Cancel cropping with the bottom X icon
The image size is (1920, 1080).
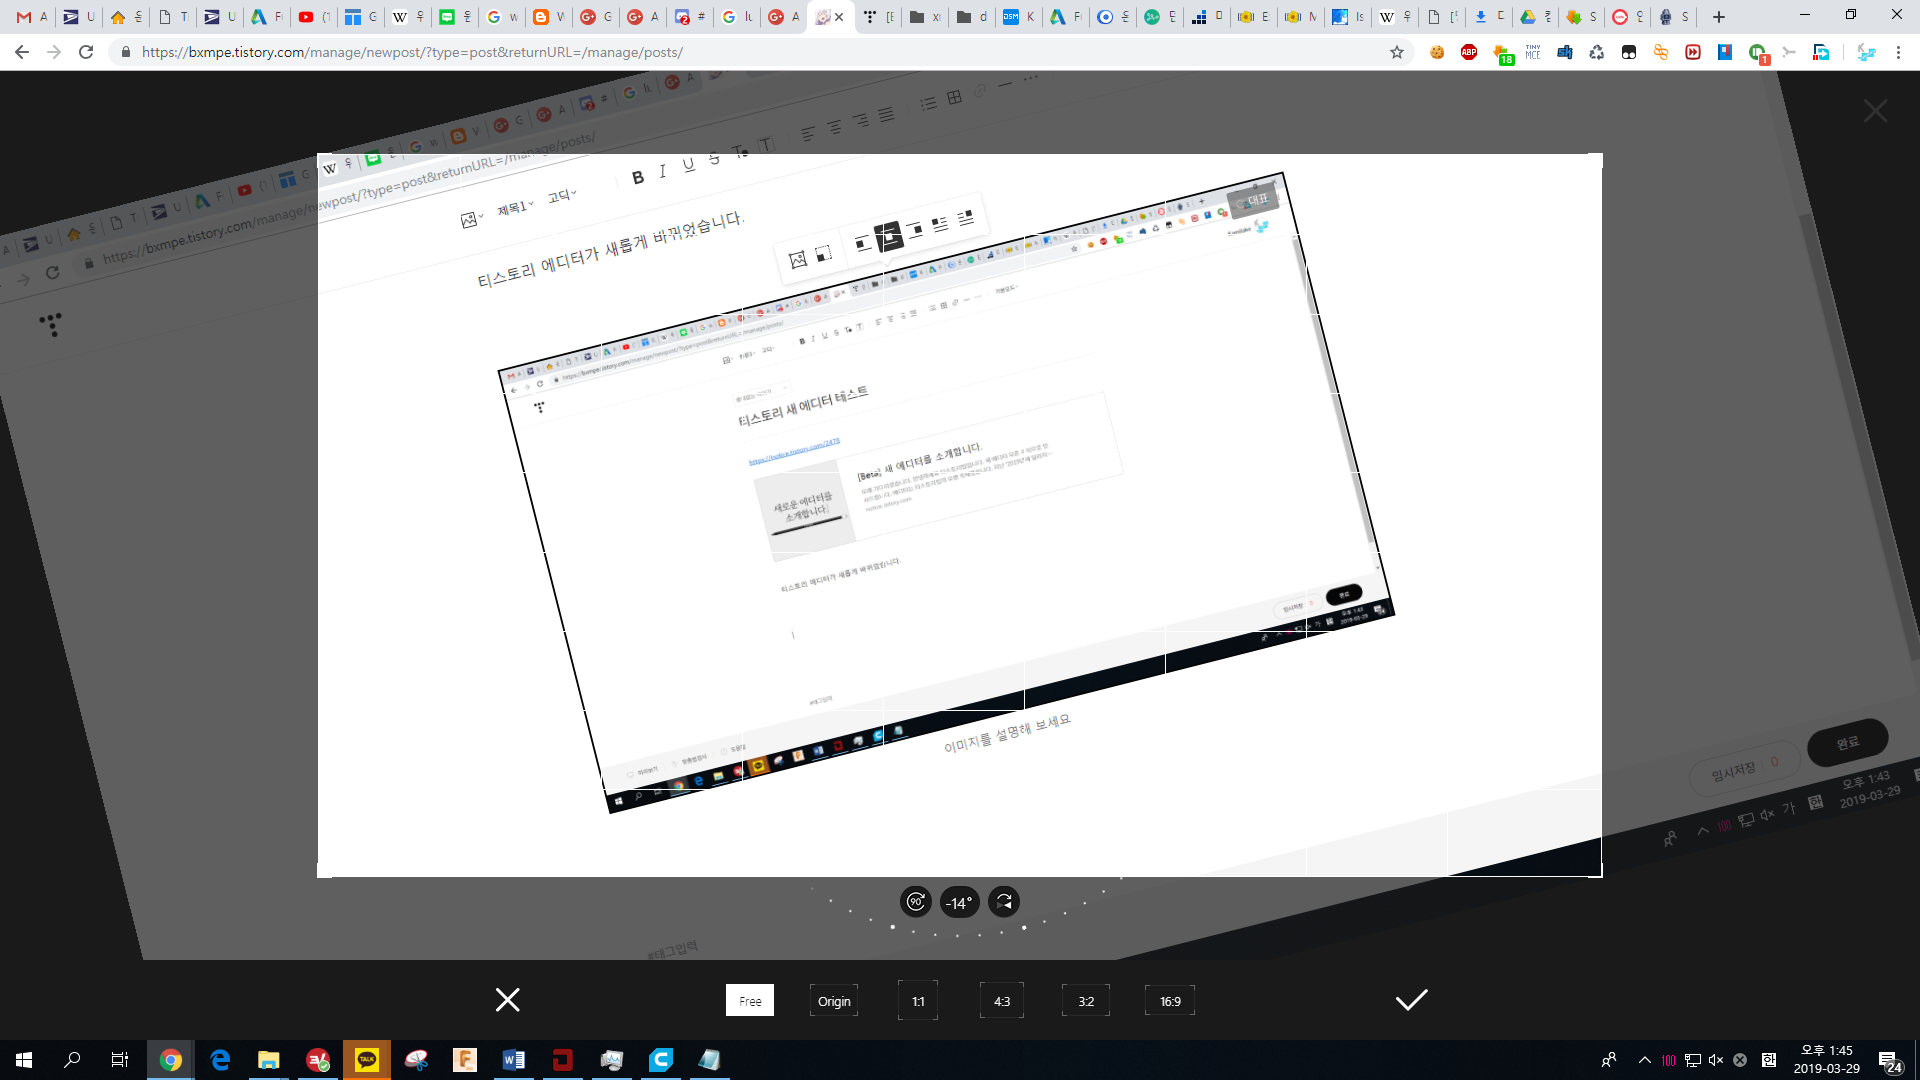(508, 1000)
